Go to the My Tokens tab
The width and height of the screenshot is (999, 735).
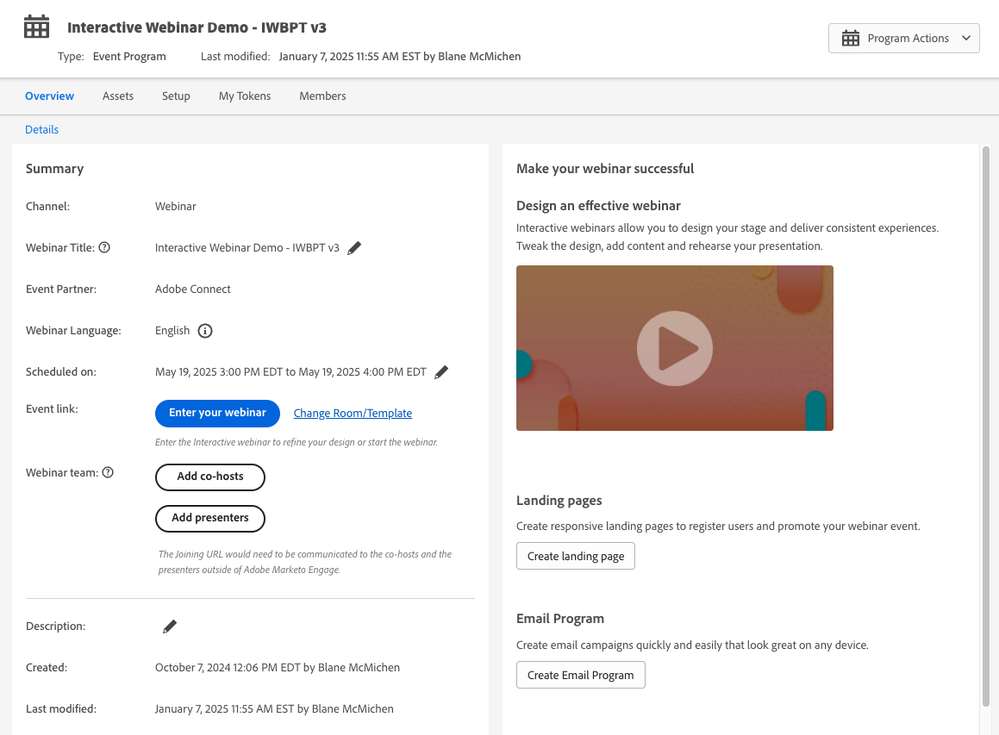coord(245,96)
